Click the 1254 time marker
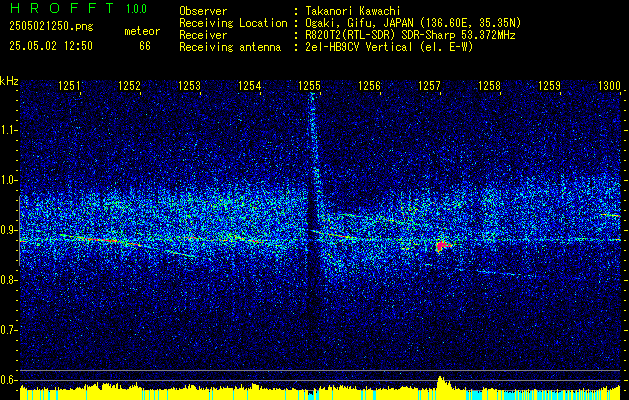Screen dimensions: 629x400 pos(250,85)
